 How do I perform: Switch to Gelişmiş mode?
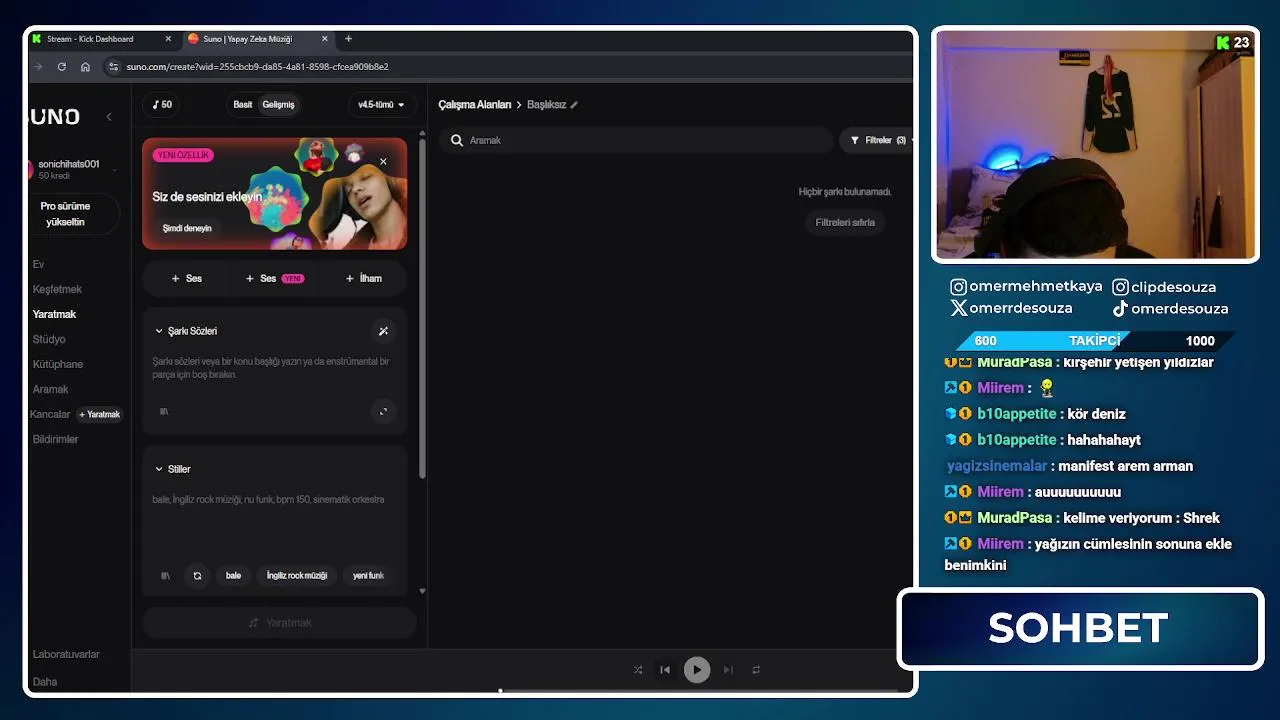[x=278, y=104]
